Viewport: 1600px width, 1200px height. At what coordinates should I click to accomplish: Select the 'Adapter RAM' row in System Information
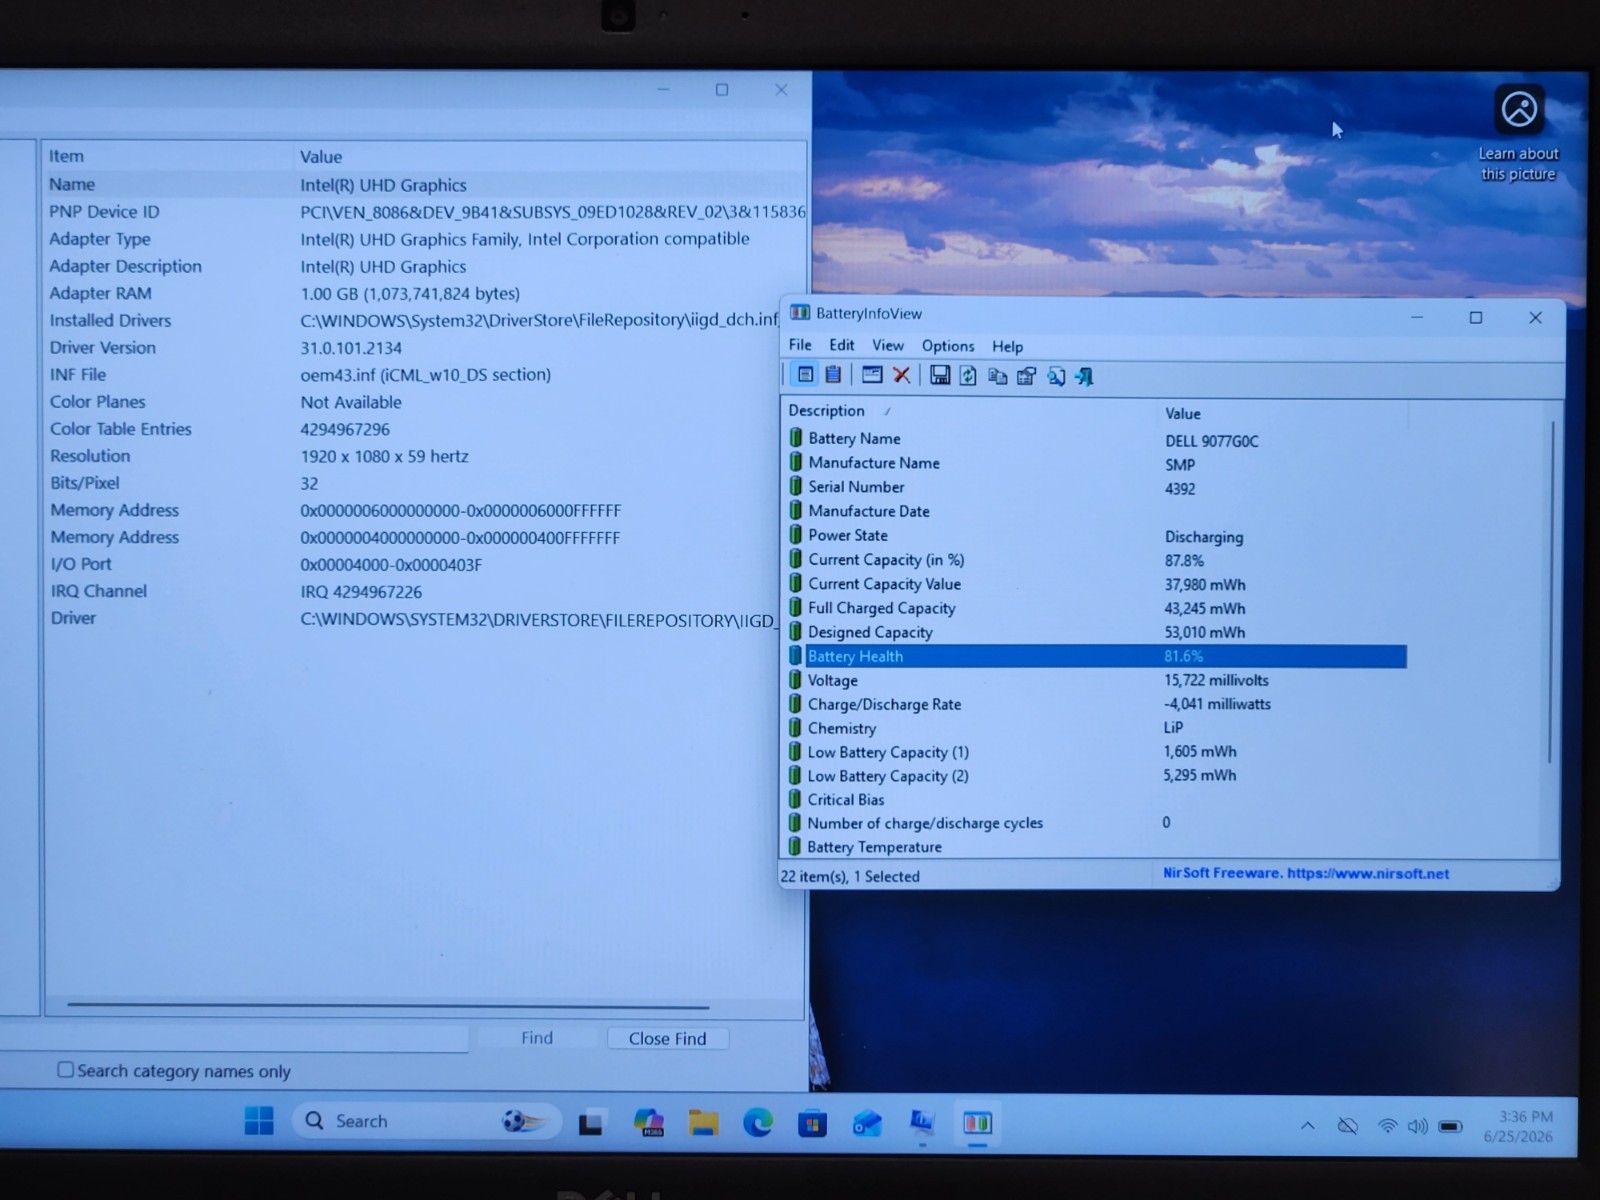[425, 293]
